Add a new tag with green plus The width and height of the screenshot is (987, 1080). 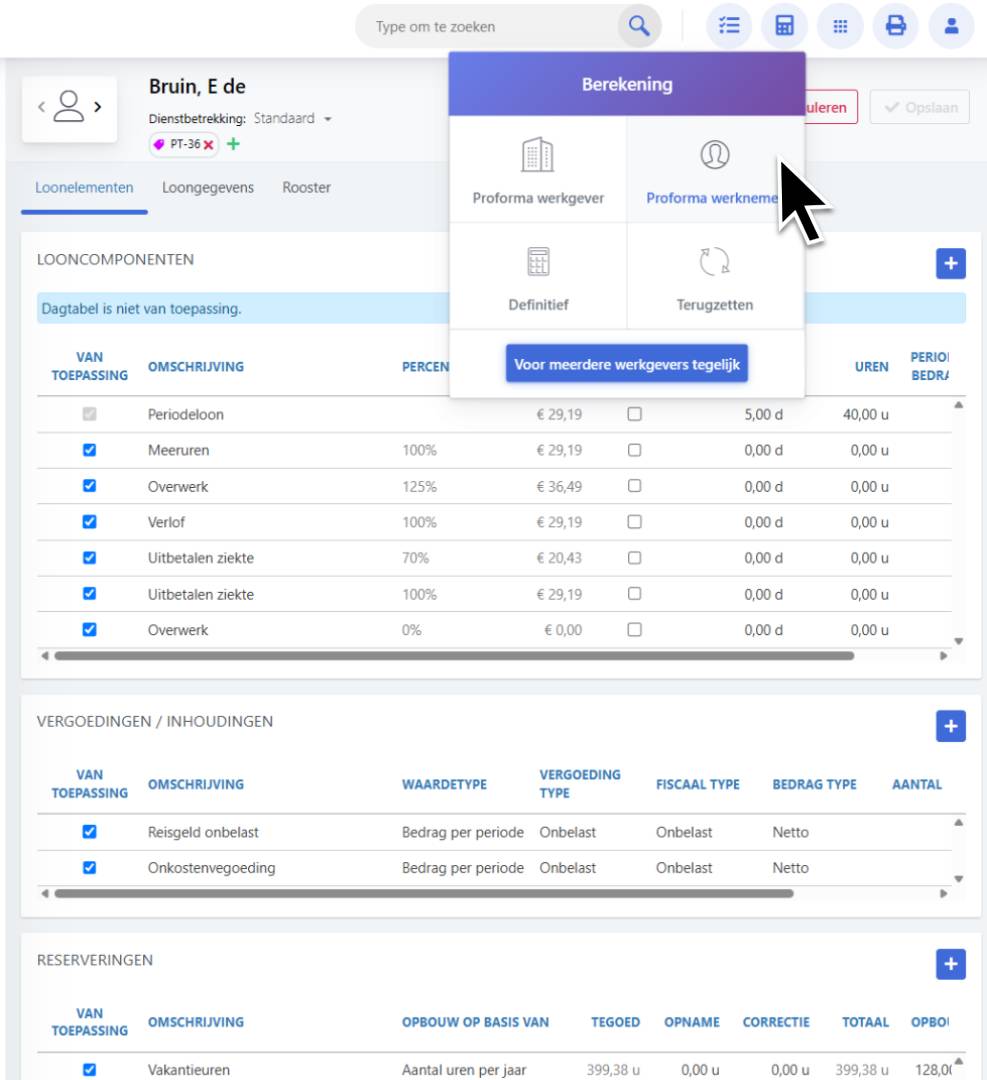tap(233, 145)
